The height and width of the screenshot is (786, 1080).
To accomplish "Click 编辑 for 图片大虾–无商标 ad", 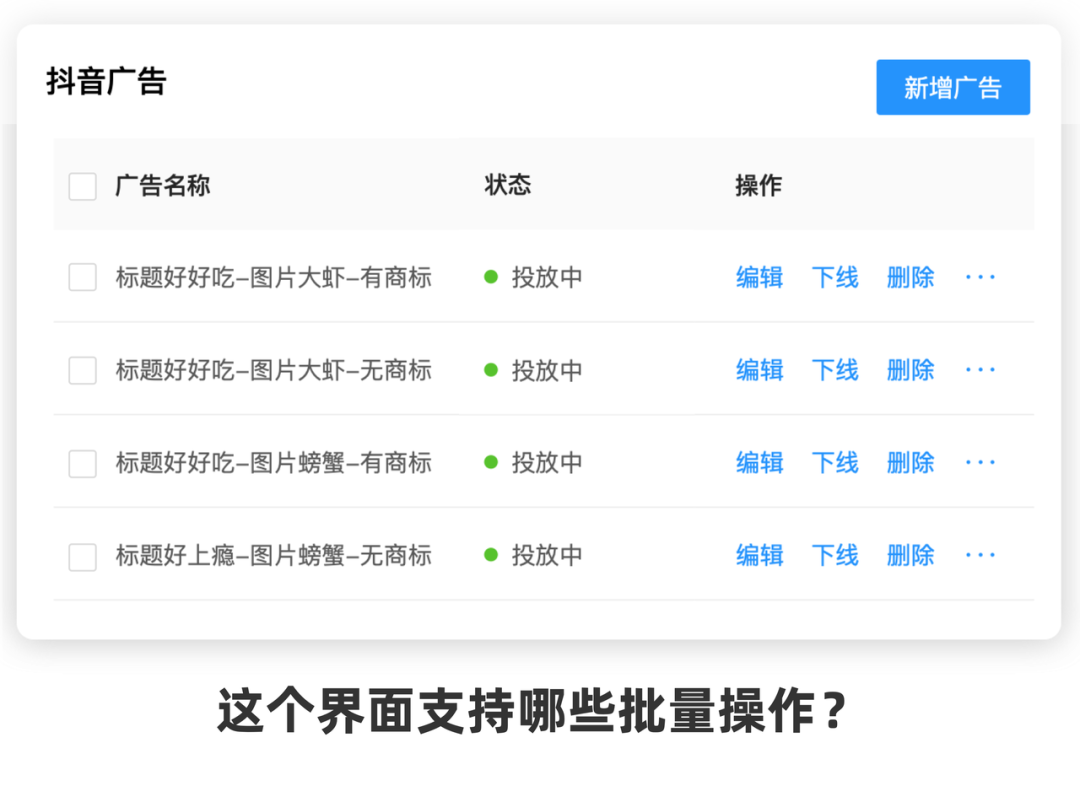I will click(x=759, y=370).
